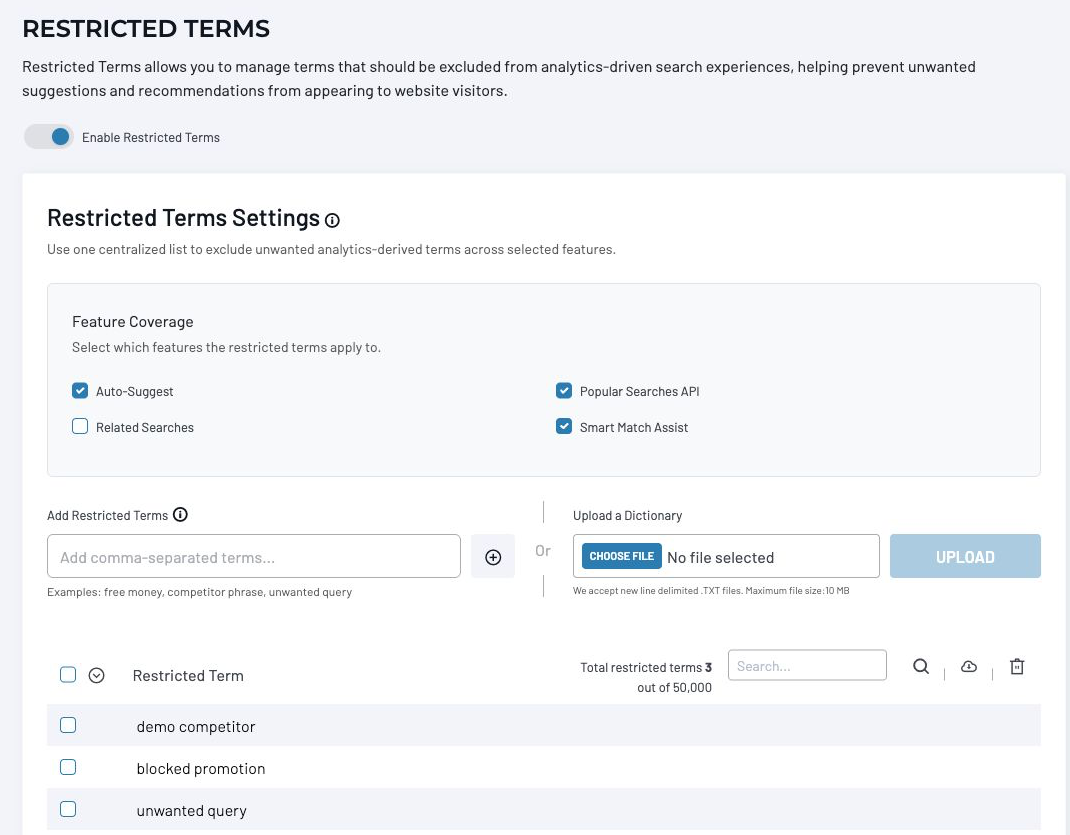Image resolution: width=1070 pixels, height=835 pixels.
Task: Click the 'Upload a Dictionary' label
Action: (x=627, y=516)
